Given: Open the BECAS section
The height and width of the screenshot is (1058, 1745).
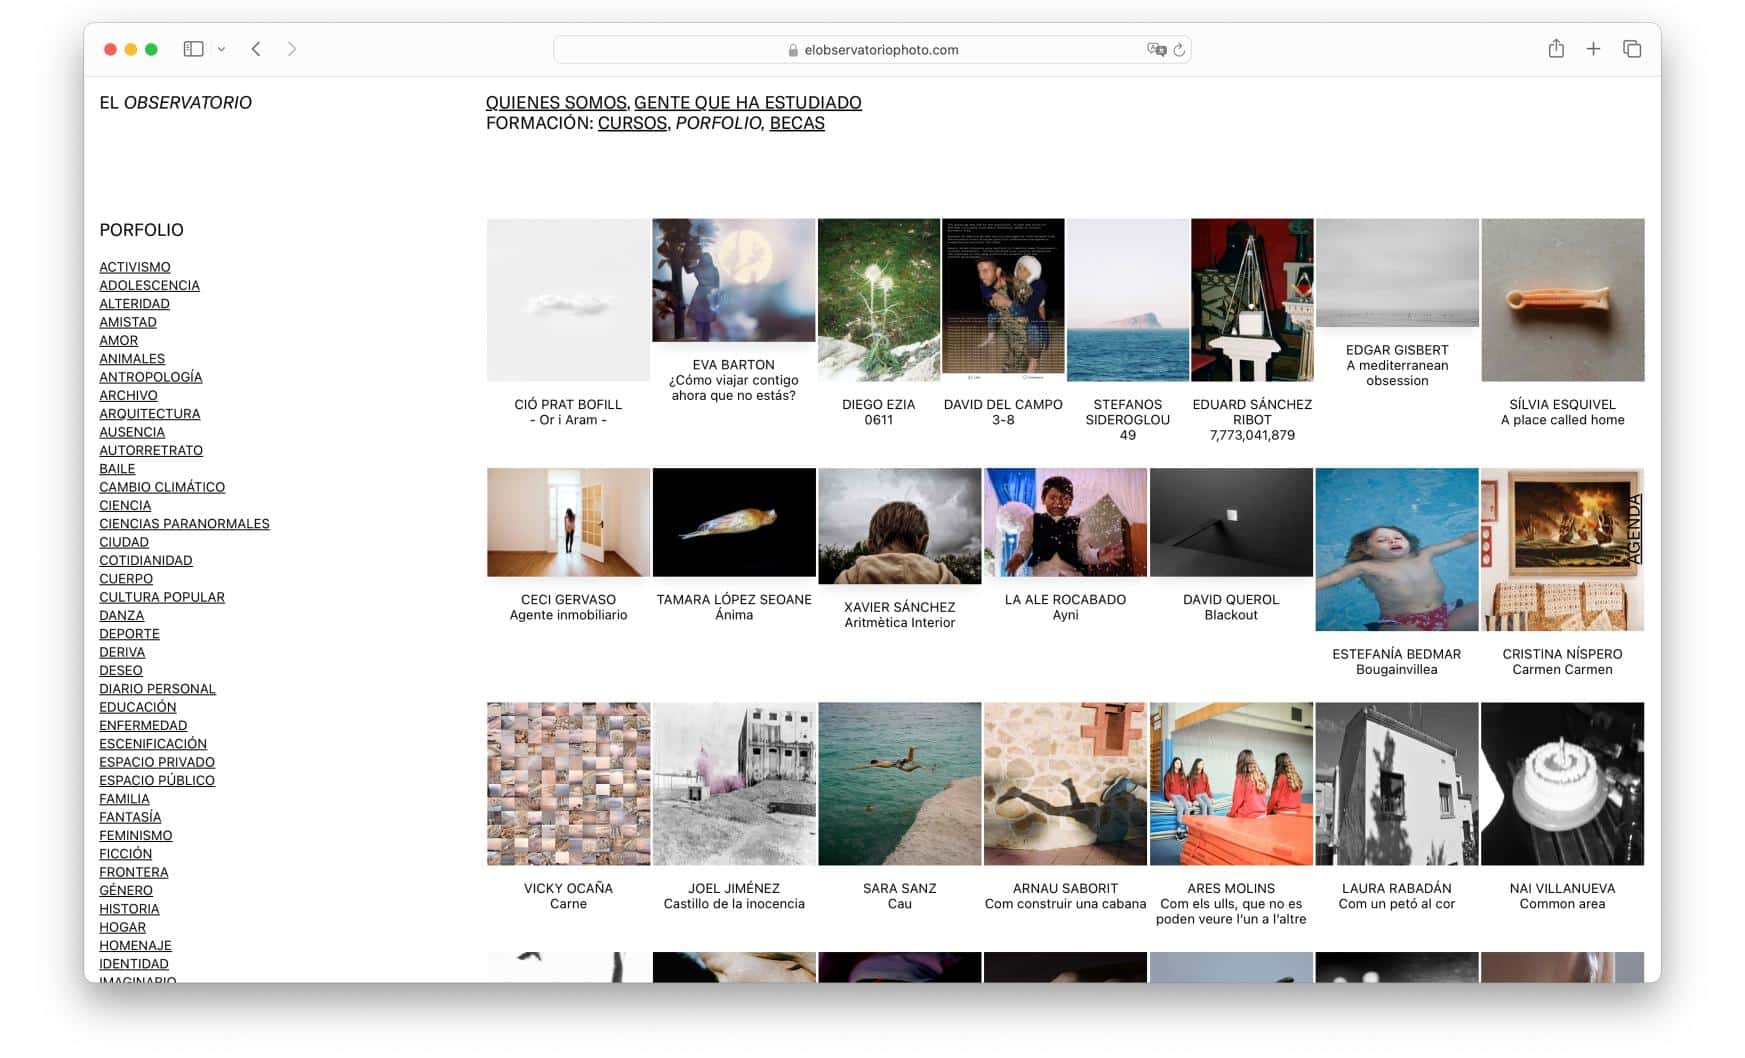Looking at the screenshot, I should tap(797, 123).
